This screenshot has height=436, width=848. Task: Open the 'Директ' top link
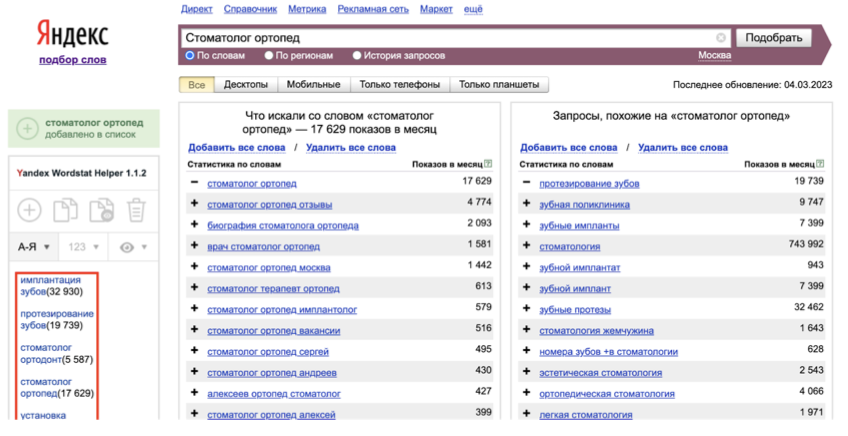tap(197, 9)
